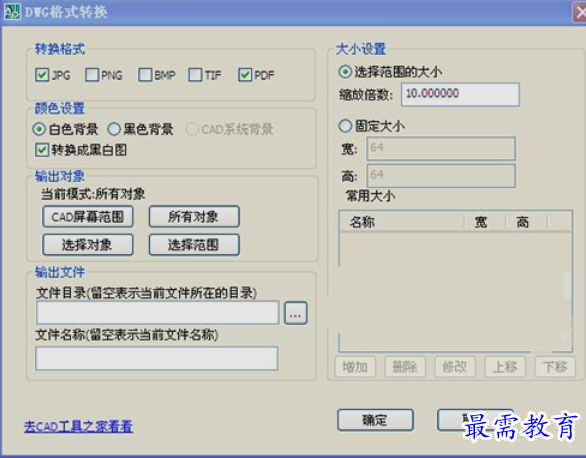The width and height of the screenshot is (586, 458).
Task: Click the 选择范围 button
Action: (x=194, y=245)
